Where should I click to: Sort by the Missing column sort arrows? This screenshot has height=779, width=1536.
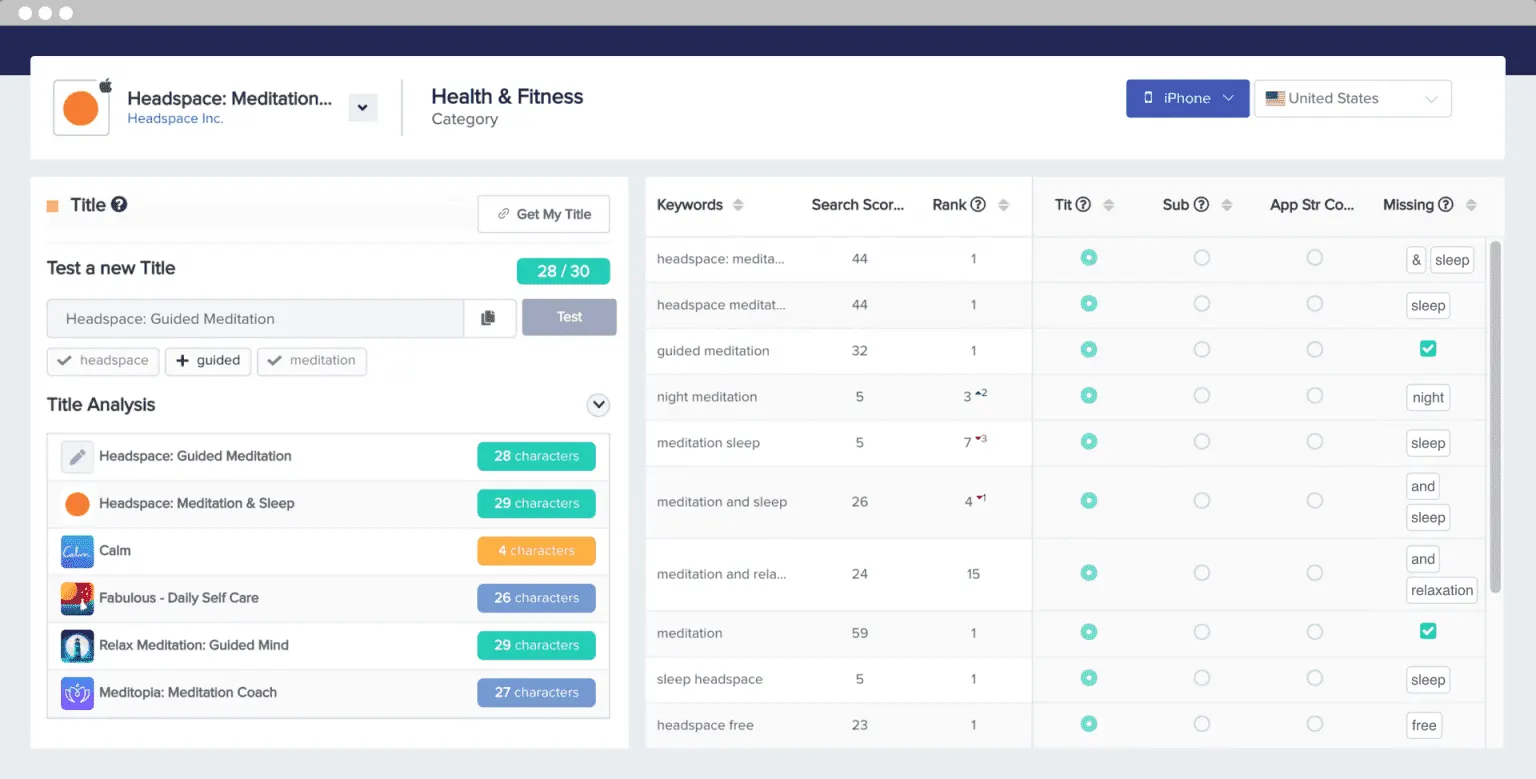[1471, 205]
